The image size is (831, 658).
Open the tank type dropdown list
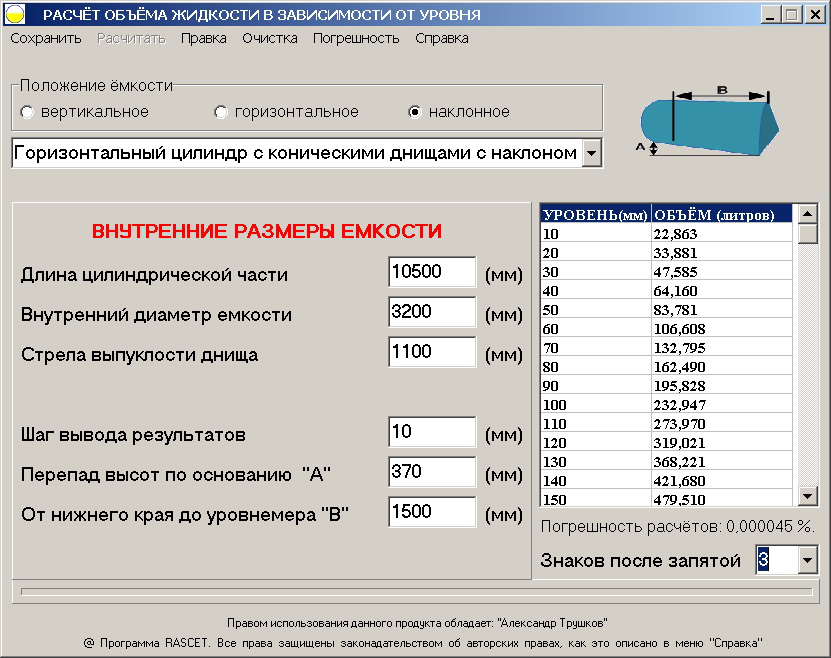pyautogui.click(x=592, y=153)
